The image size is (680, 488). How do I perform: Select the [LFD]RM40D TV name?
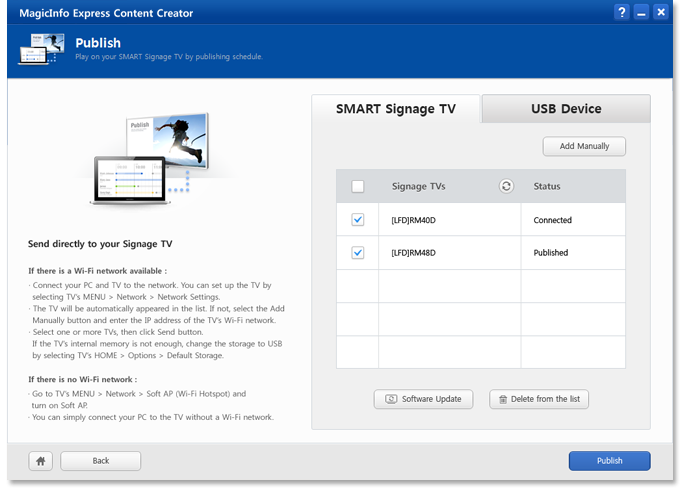[x=413, y=220]
